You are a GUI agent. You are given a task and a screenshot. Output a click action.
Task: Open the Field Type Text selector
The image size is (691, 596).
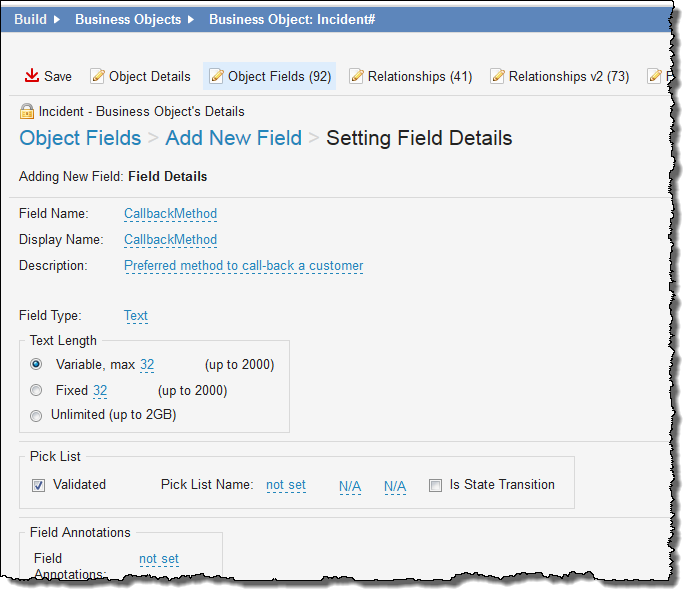click(x=136, y=316)
